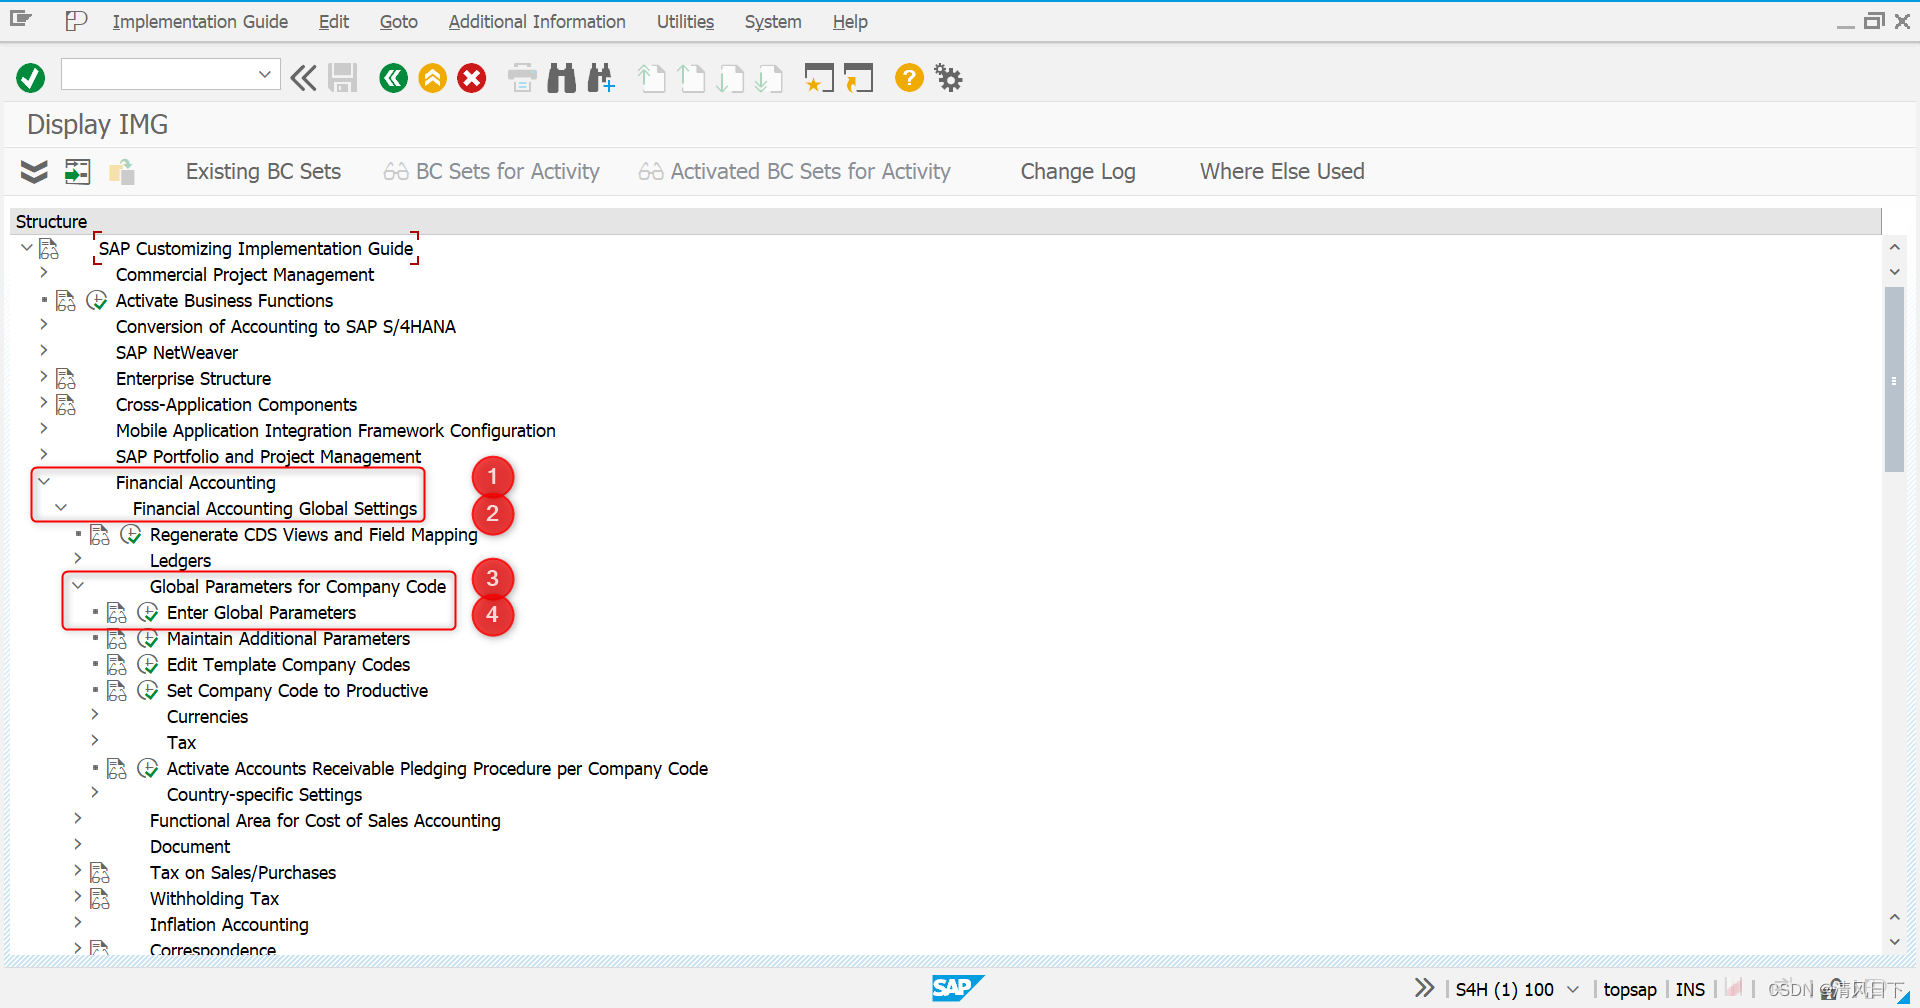Open the Goto menu
This screenshot has width=1920, height=1008.
(397, 21)
